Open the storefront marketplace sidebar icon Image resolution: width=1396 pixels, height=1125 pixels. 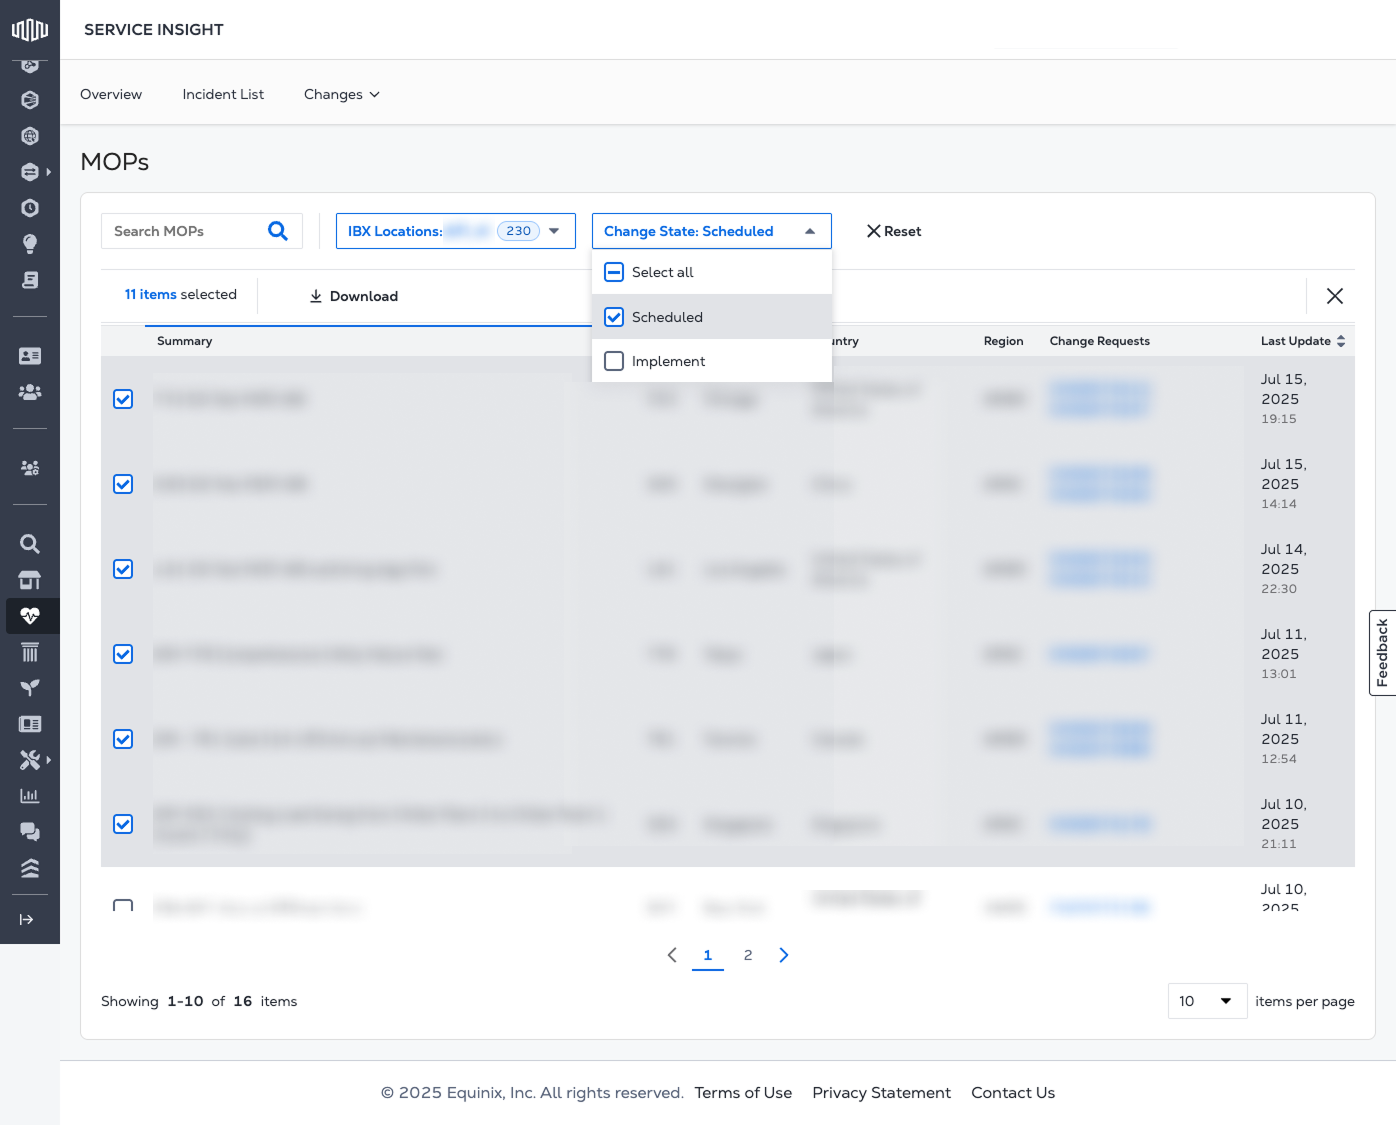(x=30, y=580)
